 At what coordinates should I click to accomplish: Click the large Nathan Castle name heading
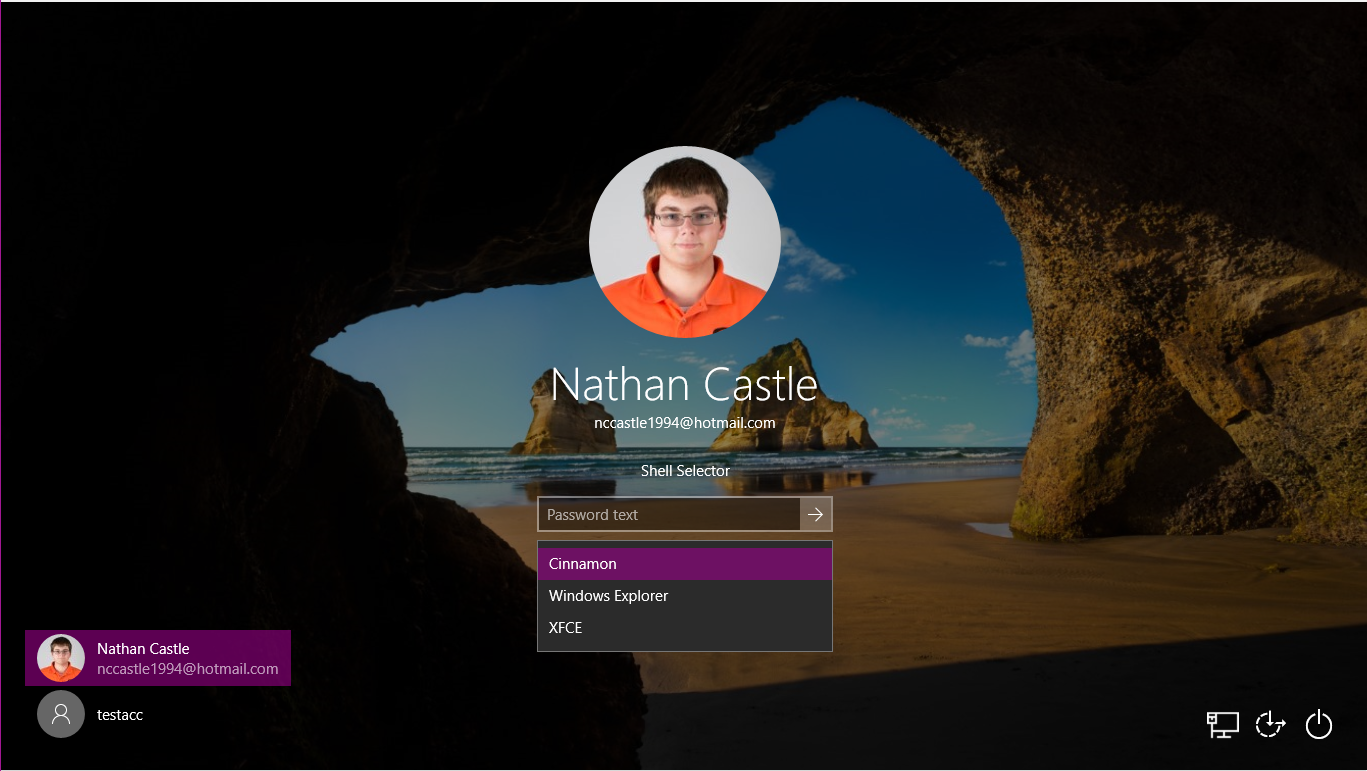point(684,385)
